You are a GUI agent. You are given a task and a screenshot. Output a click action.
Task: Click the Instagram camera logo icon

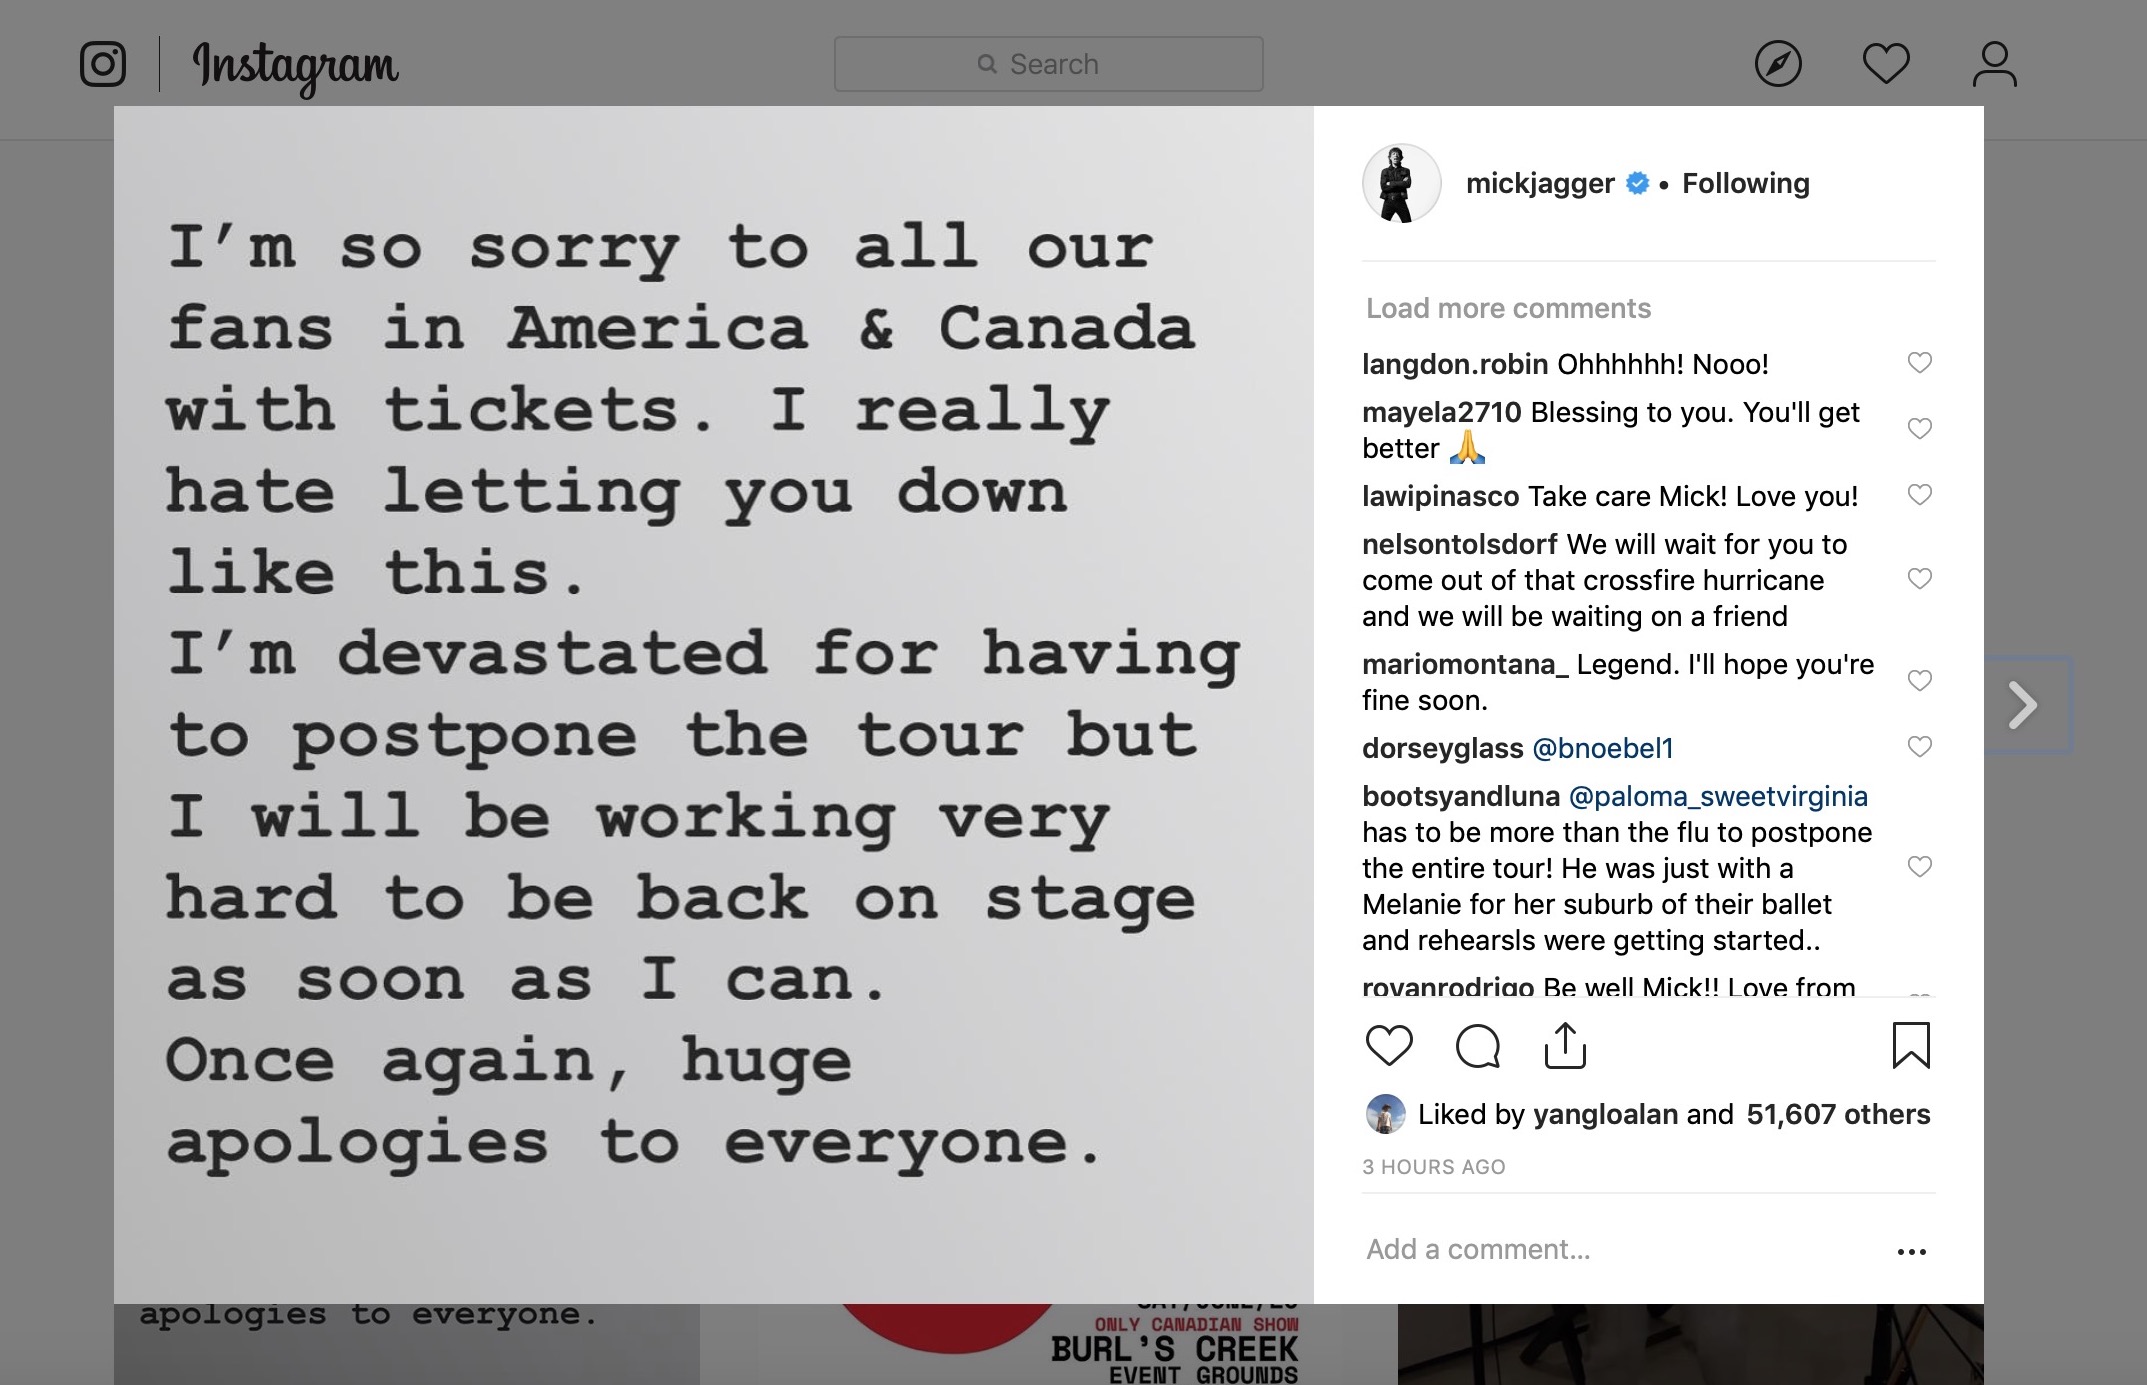[x=103, y=64]
